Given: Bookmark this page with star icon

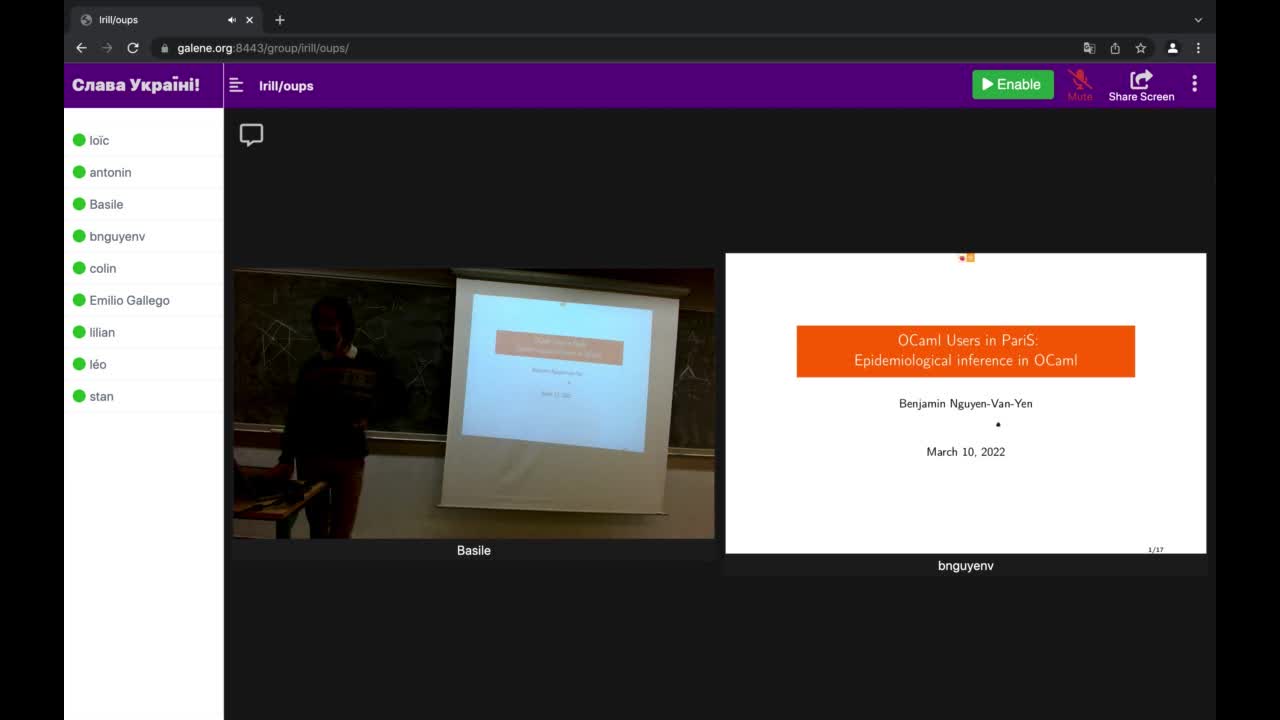Looking at the screenshot, I should click(1140, 48).
